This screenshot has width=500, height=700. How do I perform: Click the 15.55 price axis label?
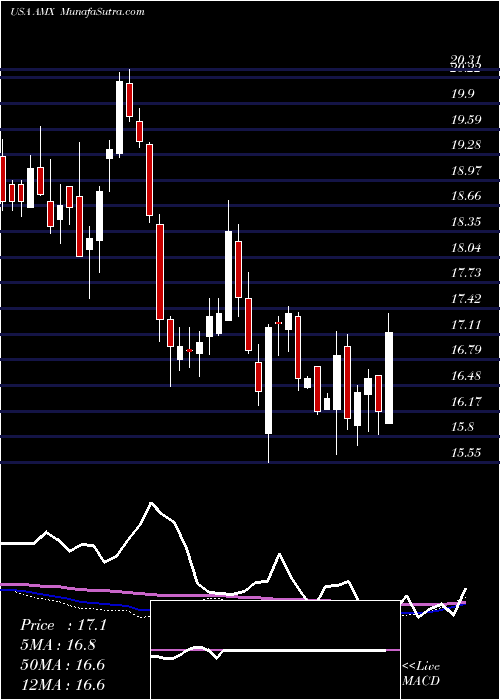tap(467, 452)
